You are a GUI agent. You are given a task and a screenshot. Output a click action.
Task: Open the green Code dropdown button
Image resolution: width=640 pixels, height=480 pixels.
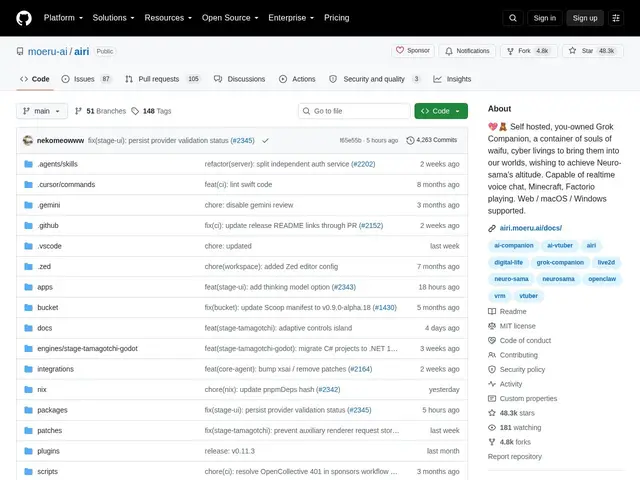click(441, 111)
